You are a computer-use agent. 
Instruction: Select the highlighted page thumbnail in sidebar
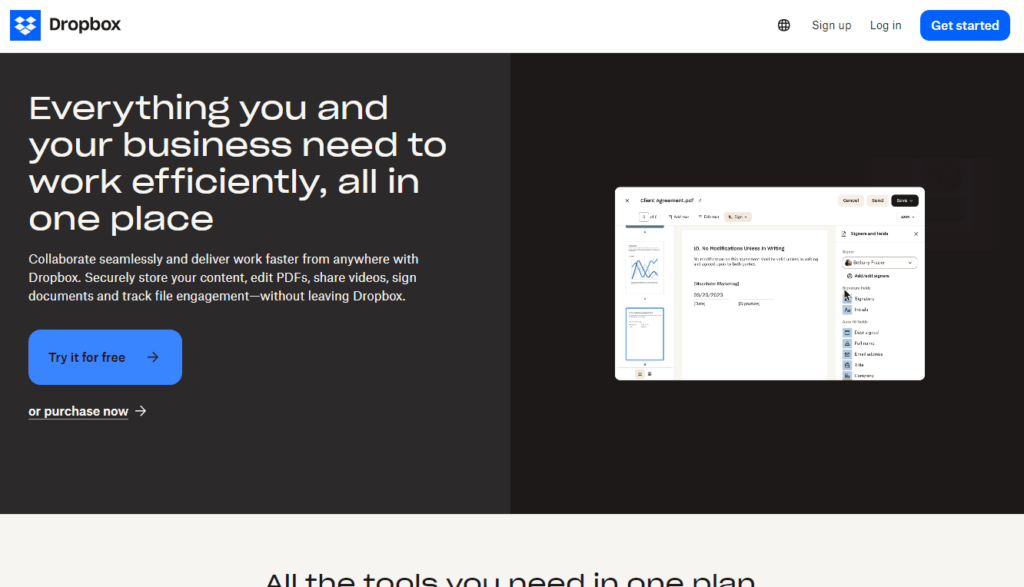coord(645,334)
